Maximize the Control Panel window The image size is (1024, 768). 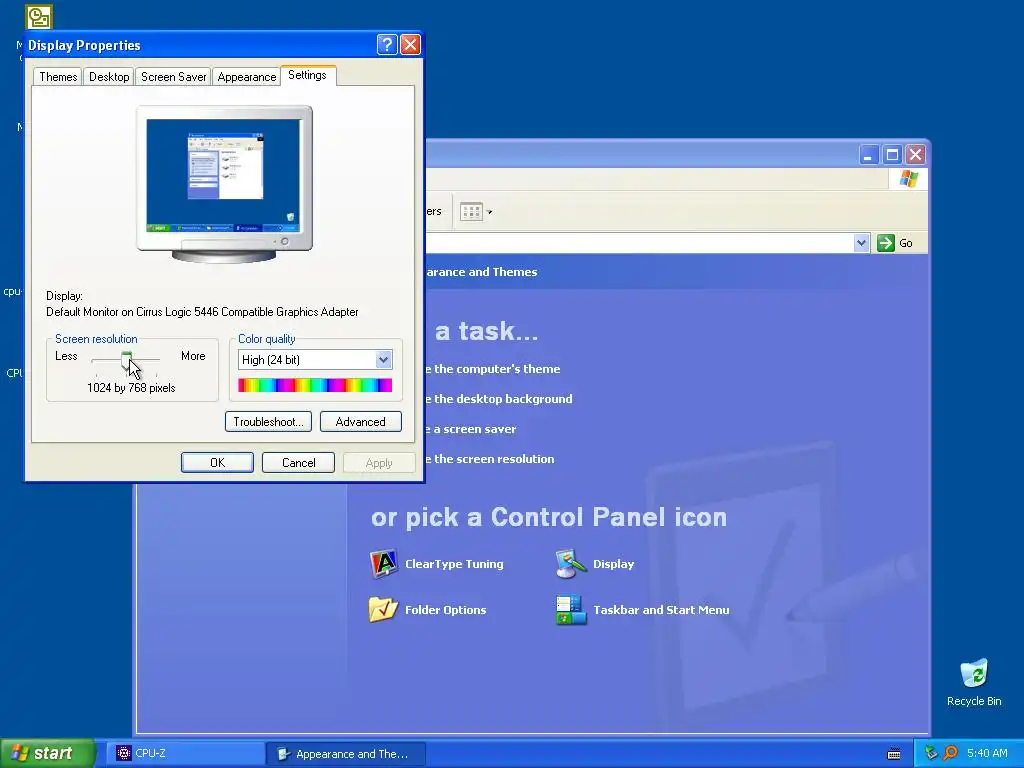(892, 155)
